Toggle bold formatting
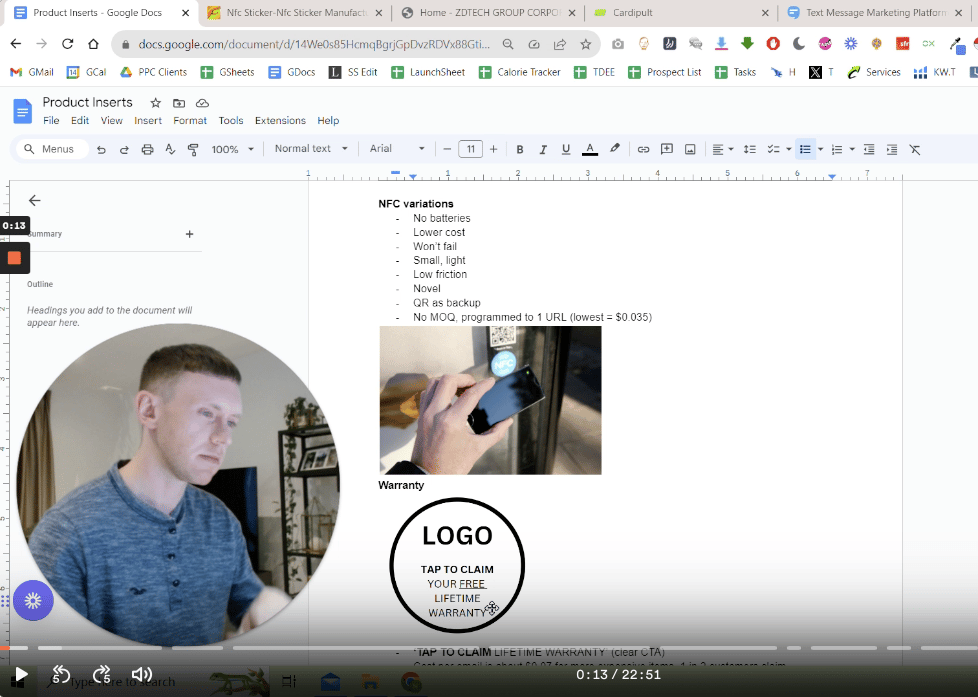The image size is (978, 697). (520, 149)
